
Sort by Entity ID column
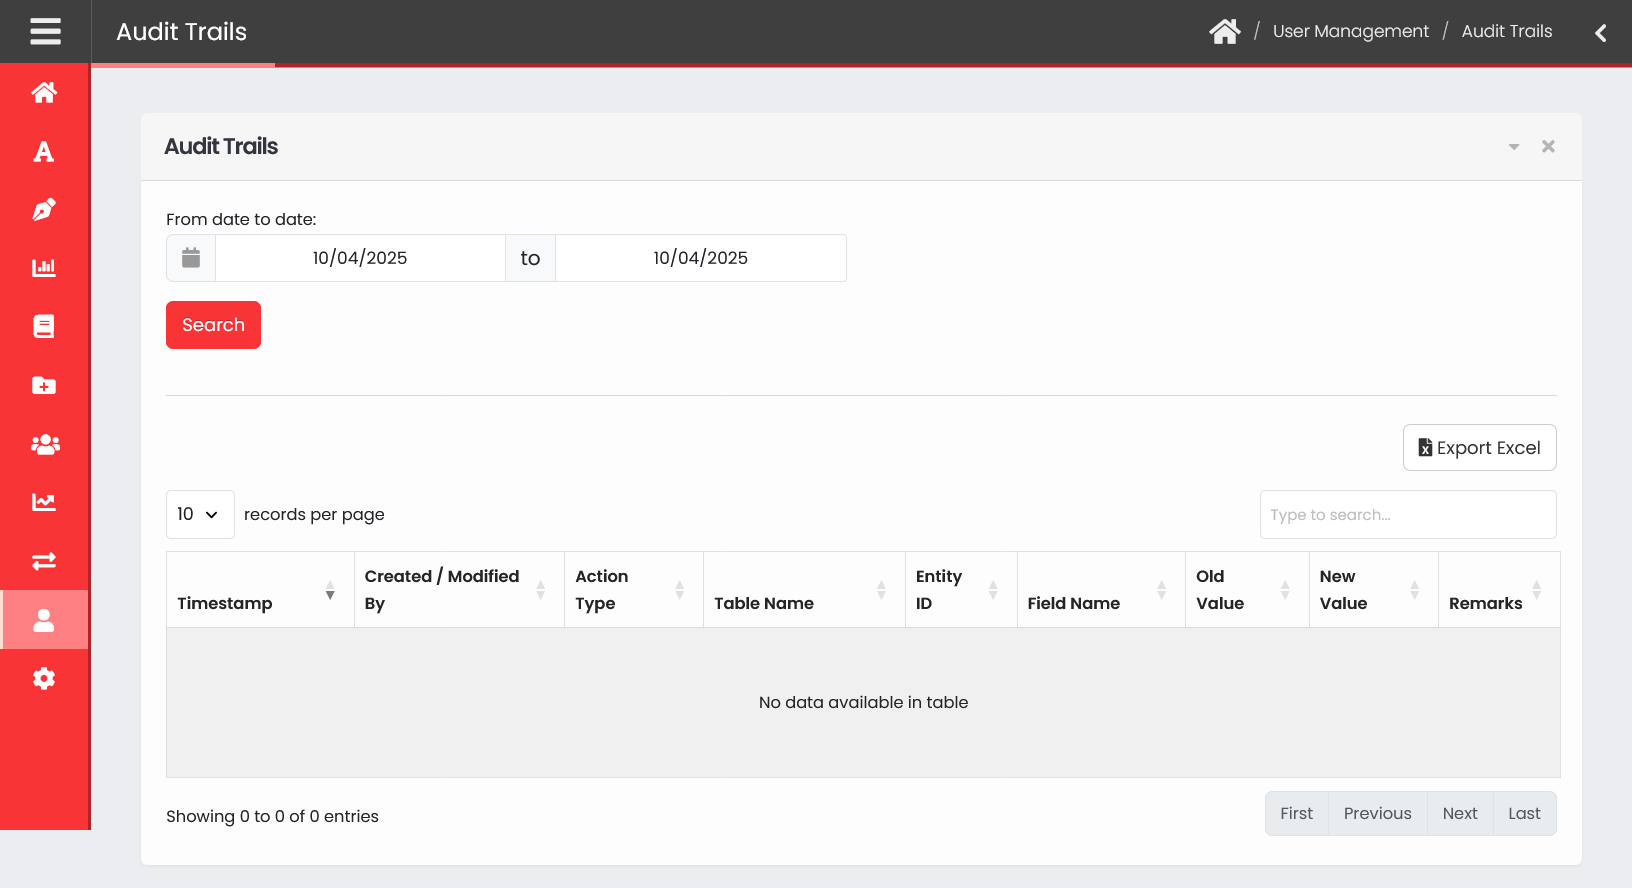click(961, 590)
